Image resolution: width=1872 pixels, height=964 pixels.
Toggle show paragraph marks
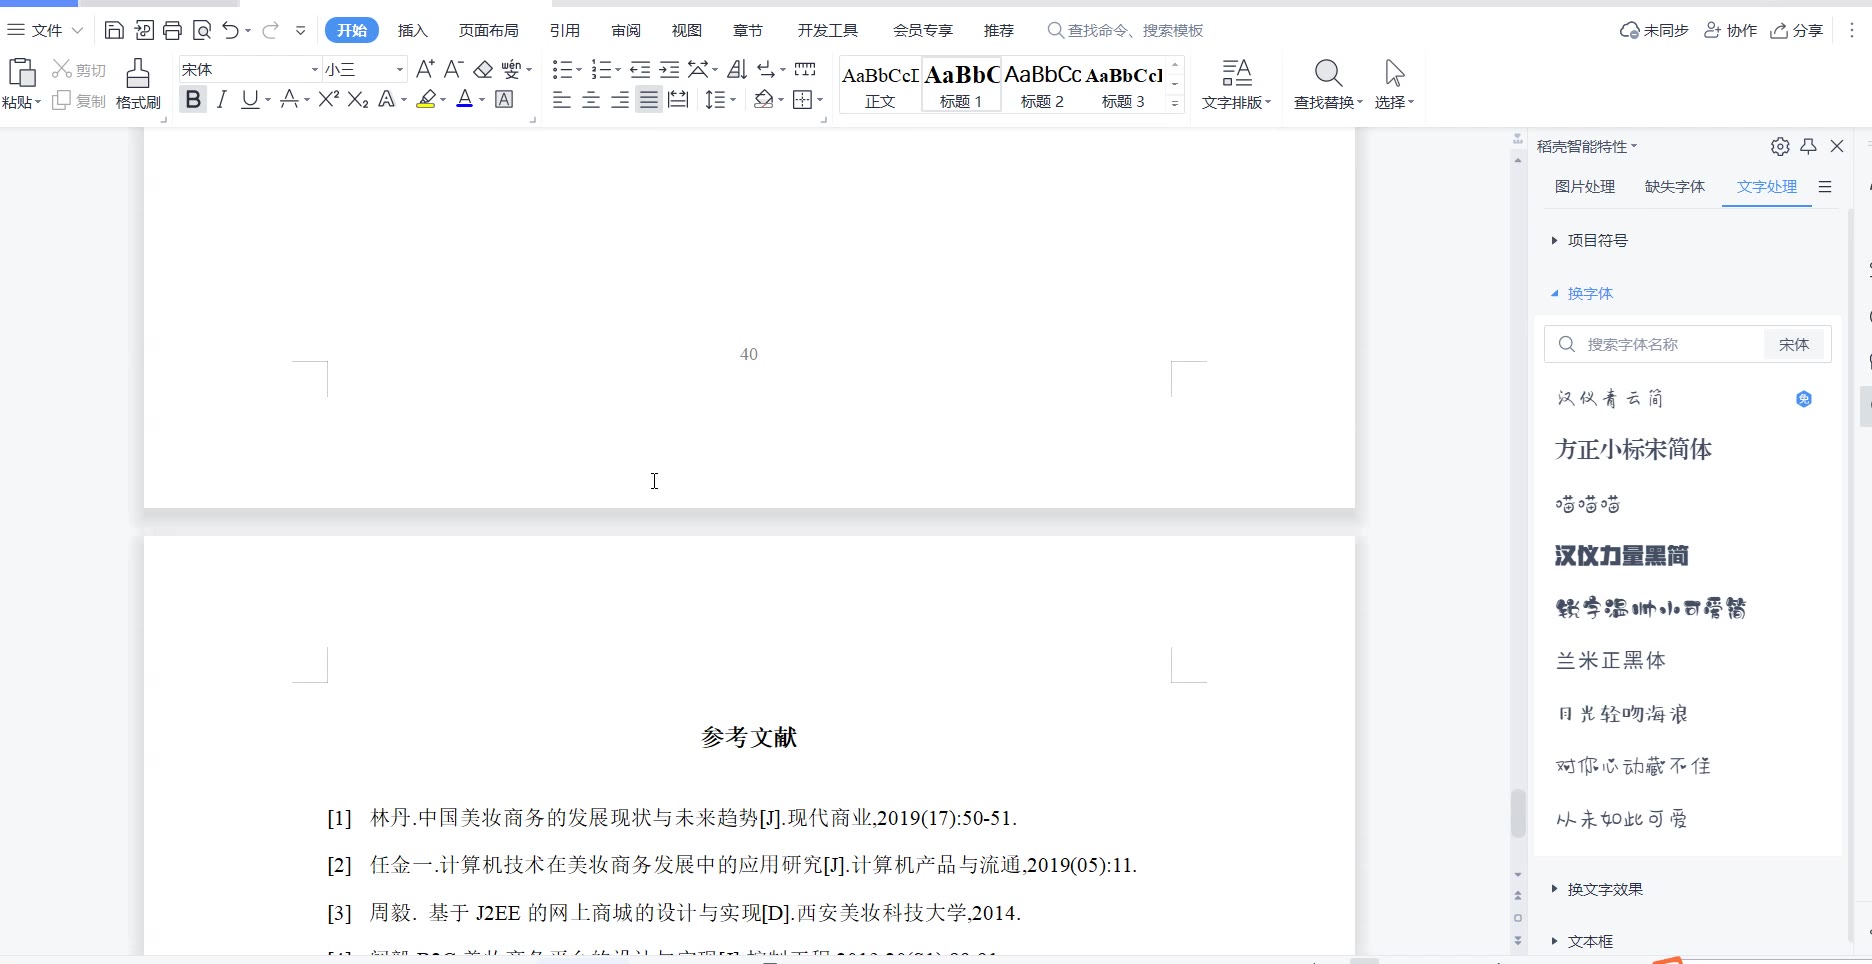(765, 69)
